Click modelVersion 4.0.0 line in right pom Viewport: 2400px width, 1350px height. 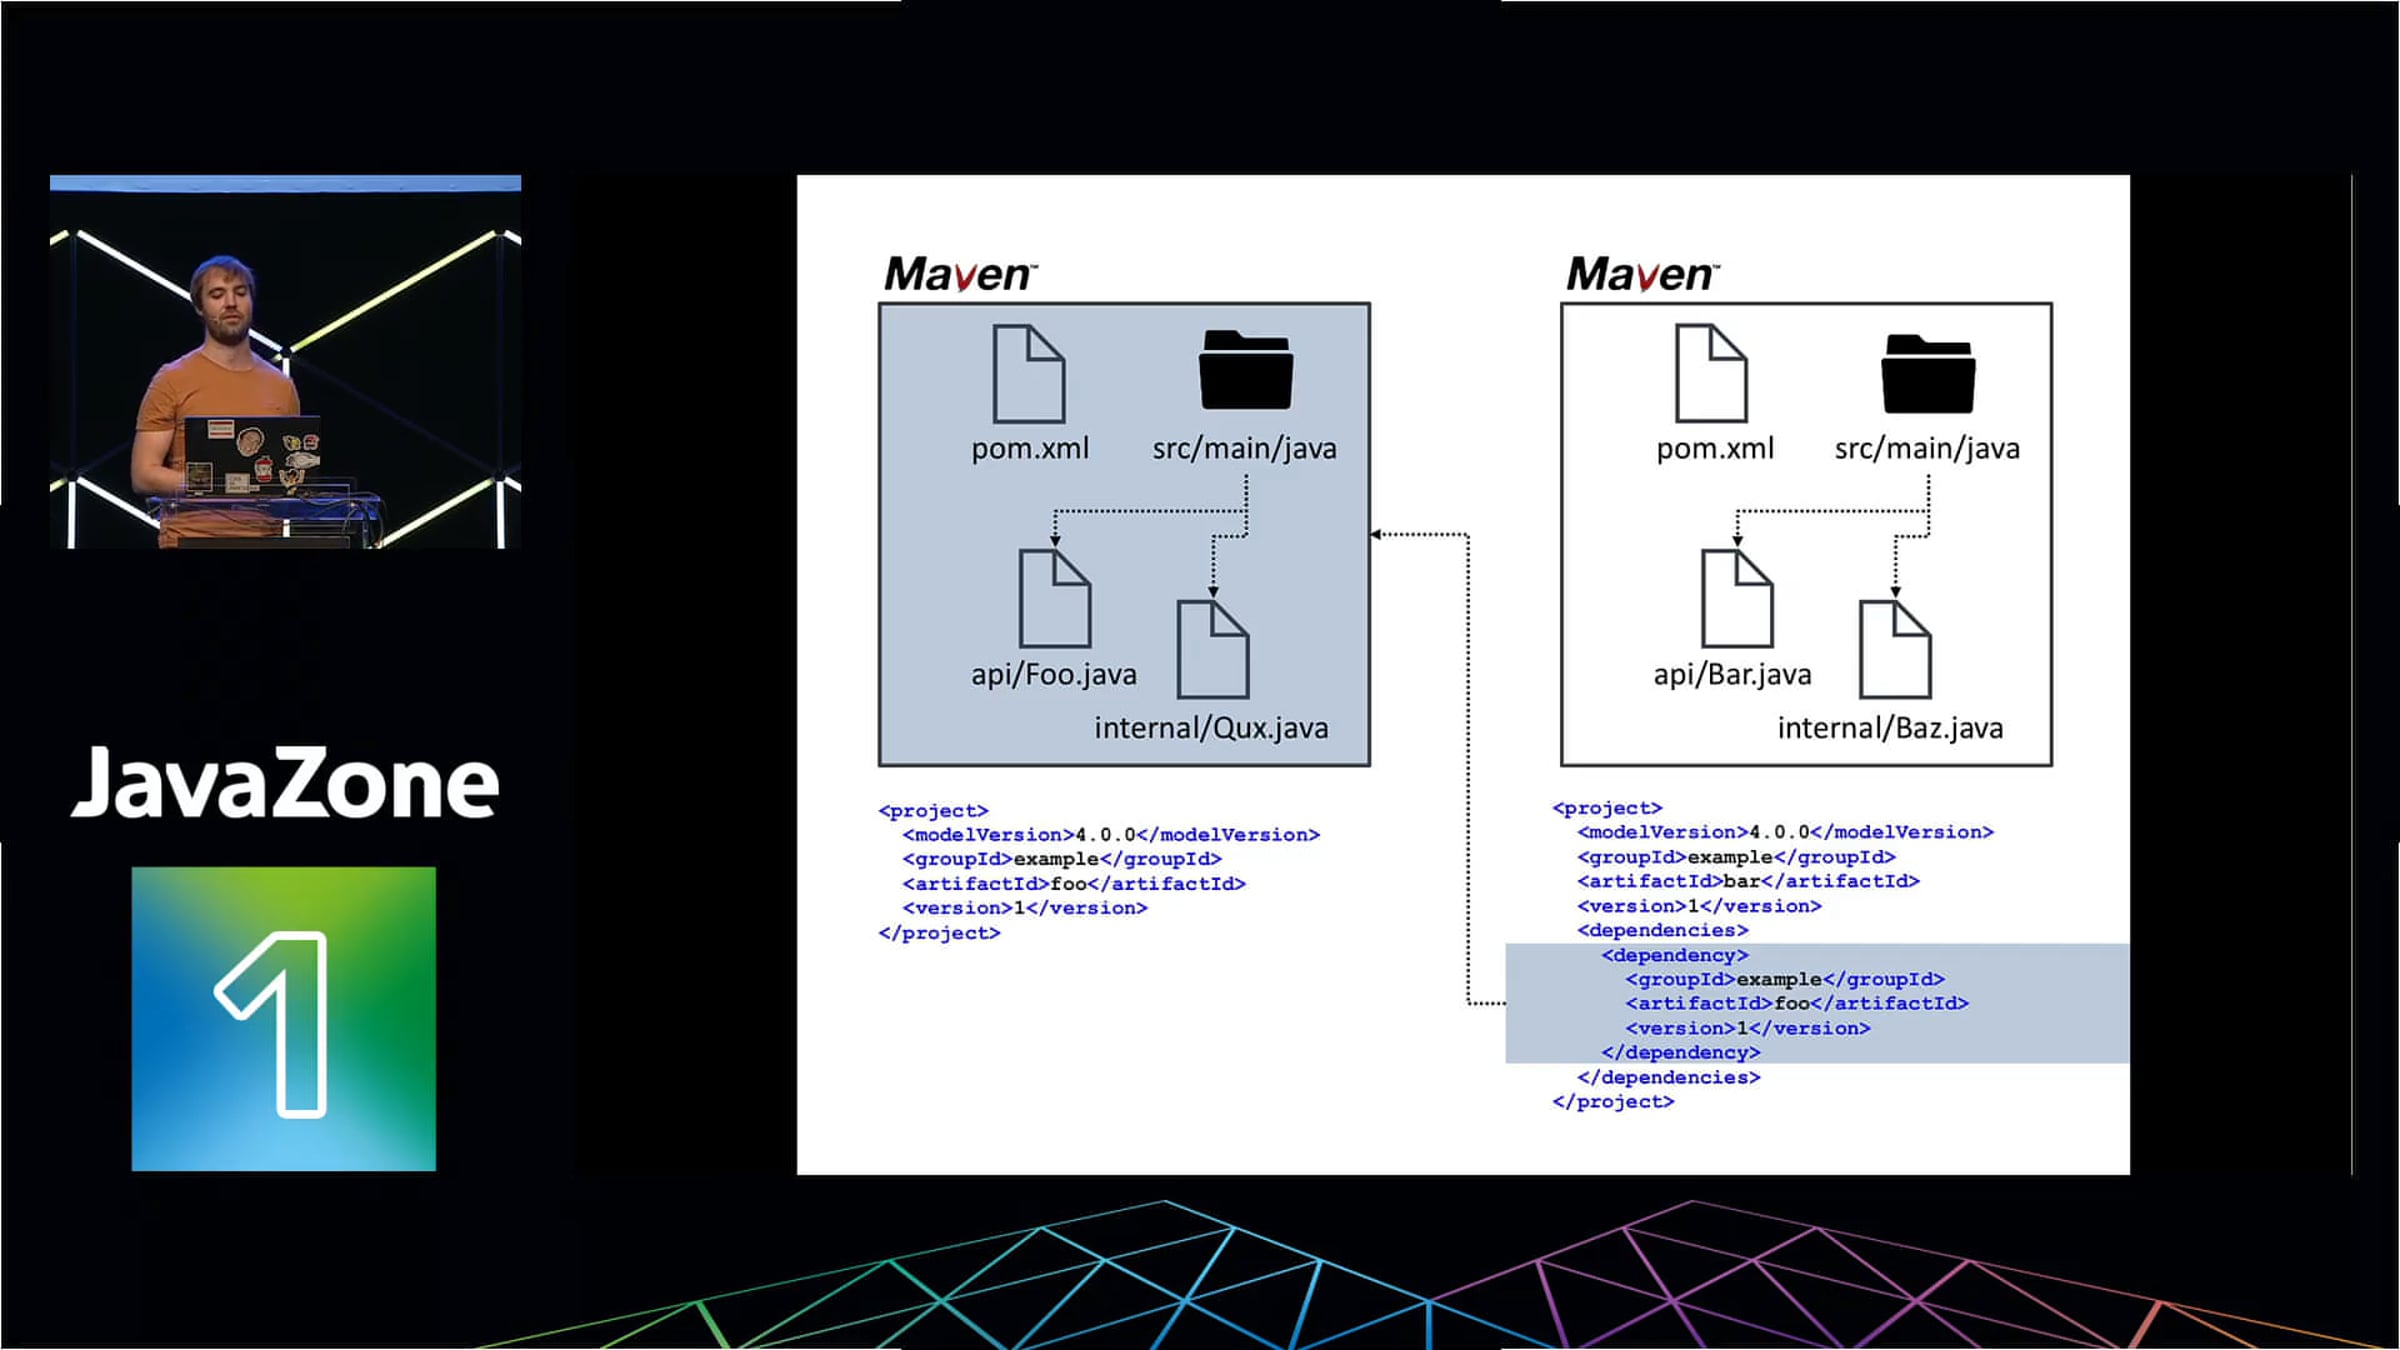[x=1785, y=832]
